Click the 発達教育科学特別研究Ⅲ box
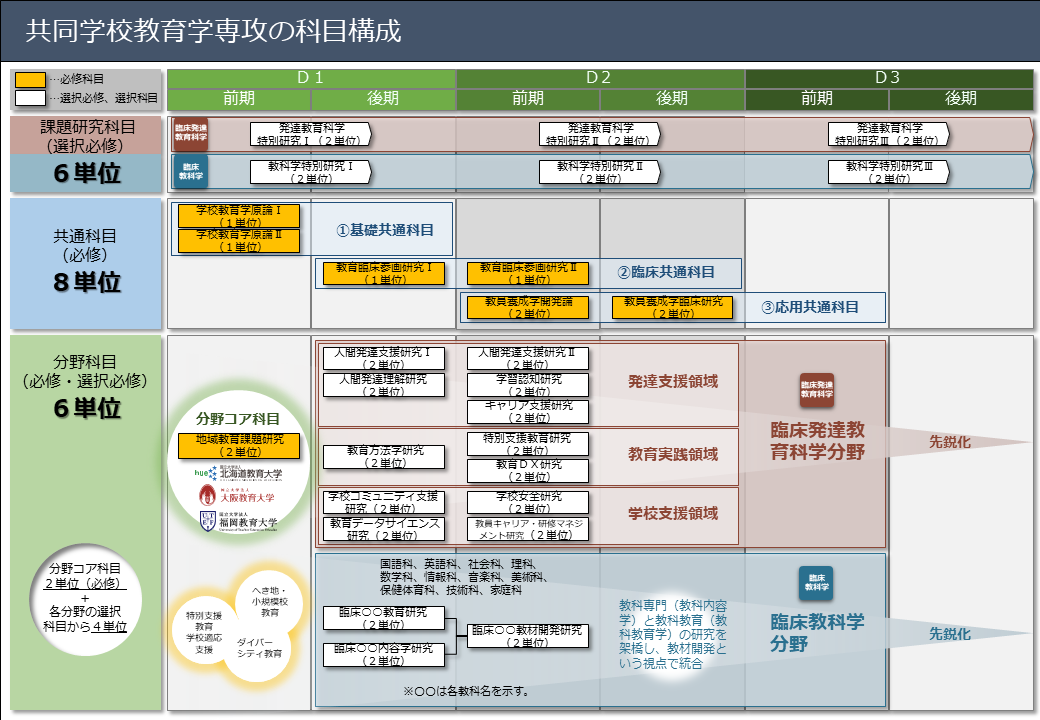Viewport: 1040px width, 720px height. pyautogui.click(x=889, y=134)
